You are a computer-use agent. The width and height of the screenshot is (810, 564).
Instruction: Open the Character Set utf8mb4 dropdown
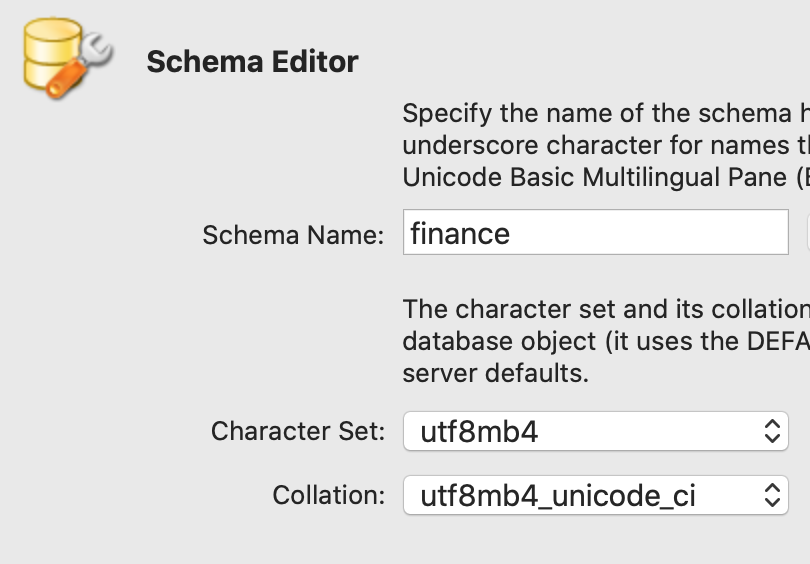pos(595,432)
